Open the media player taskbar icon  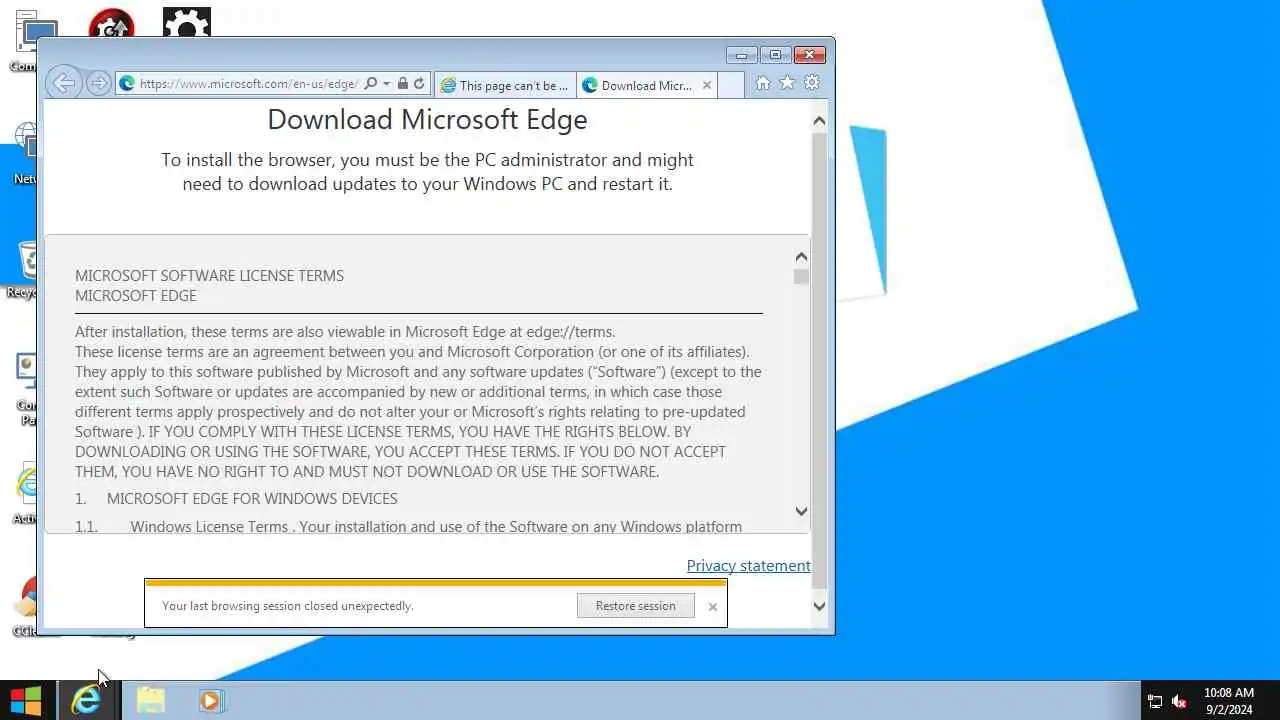211,701
